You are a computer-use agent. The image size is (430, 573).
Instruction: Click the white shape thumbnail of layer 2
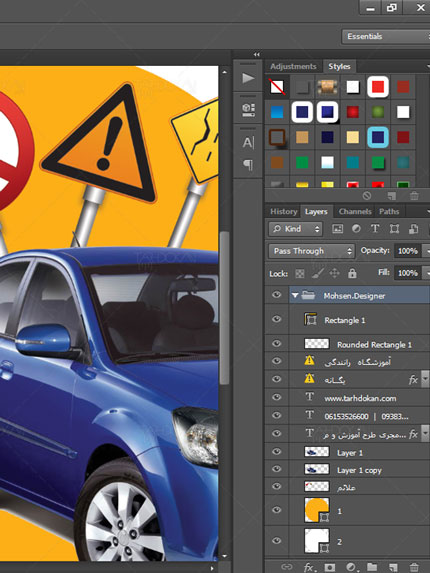316,540
